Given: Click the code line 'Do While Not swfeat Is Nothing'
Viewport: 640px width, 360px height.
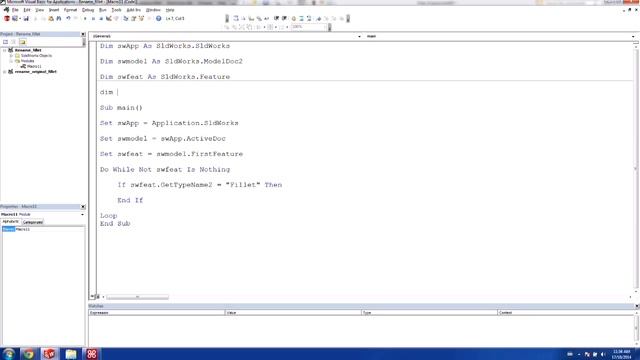Looking at the screenshot, I should [165, 169].
